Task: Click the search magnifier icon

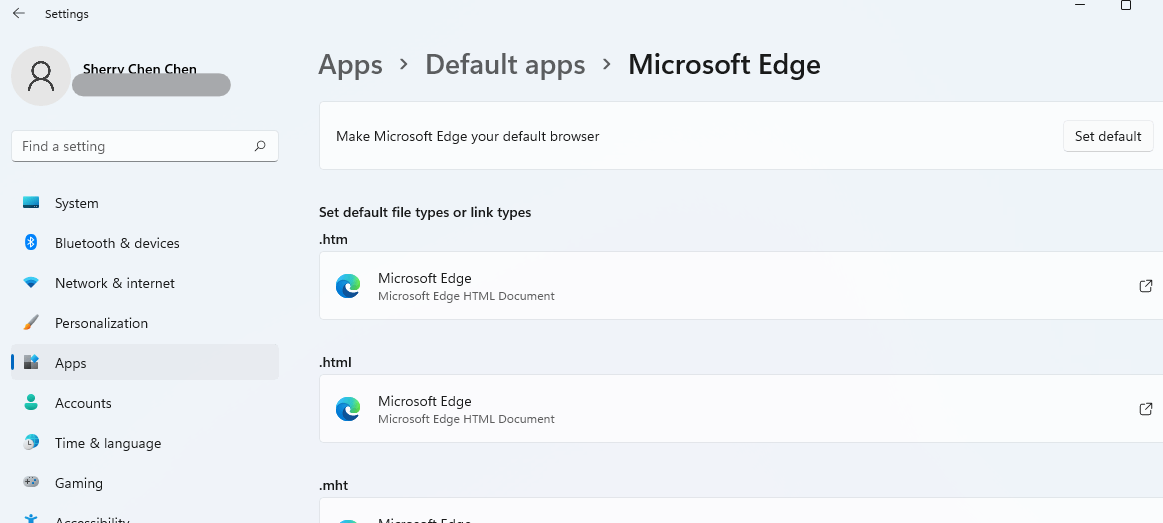Action: point(260,146)
